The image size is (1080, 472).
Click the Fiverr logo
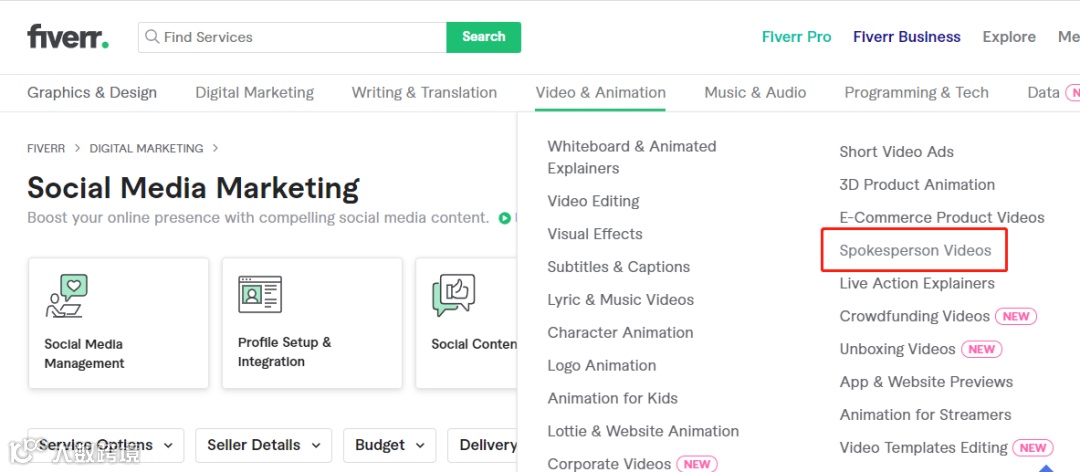coord(68,37)
